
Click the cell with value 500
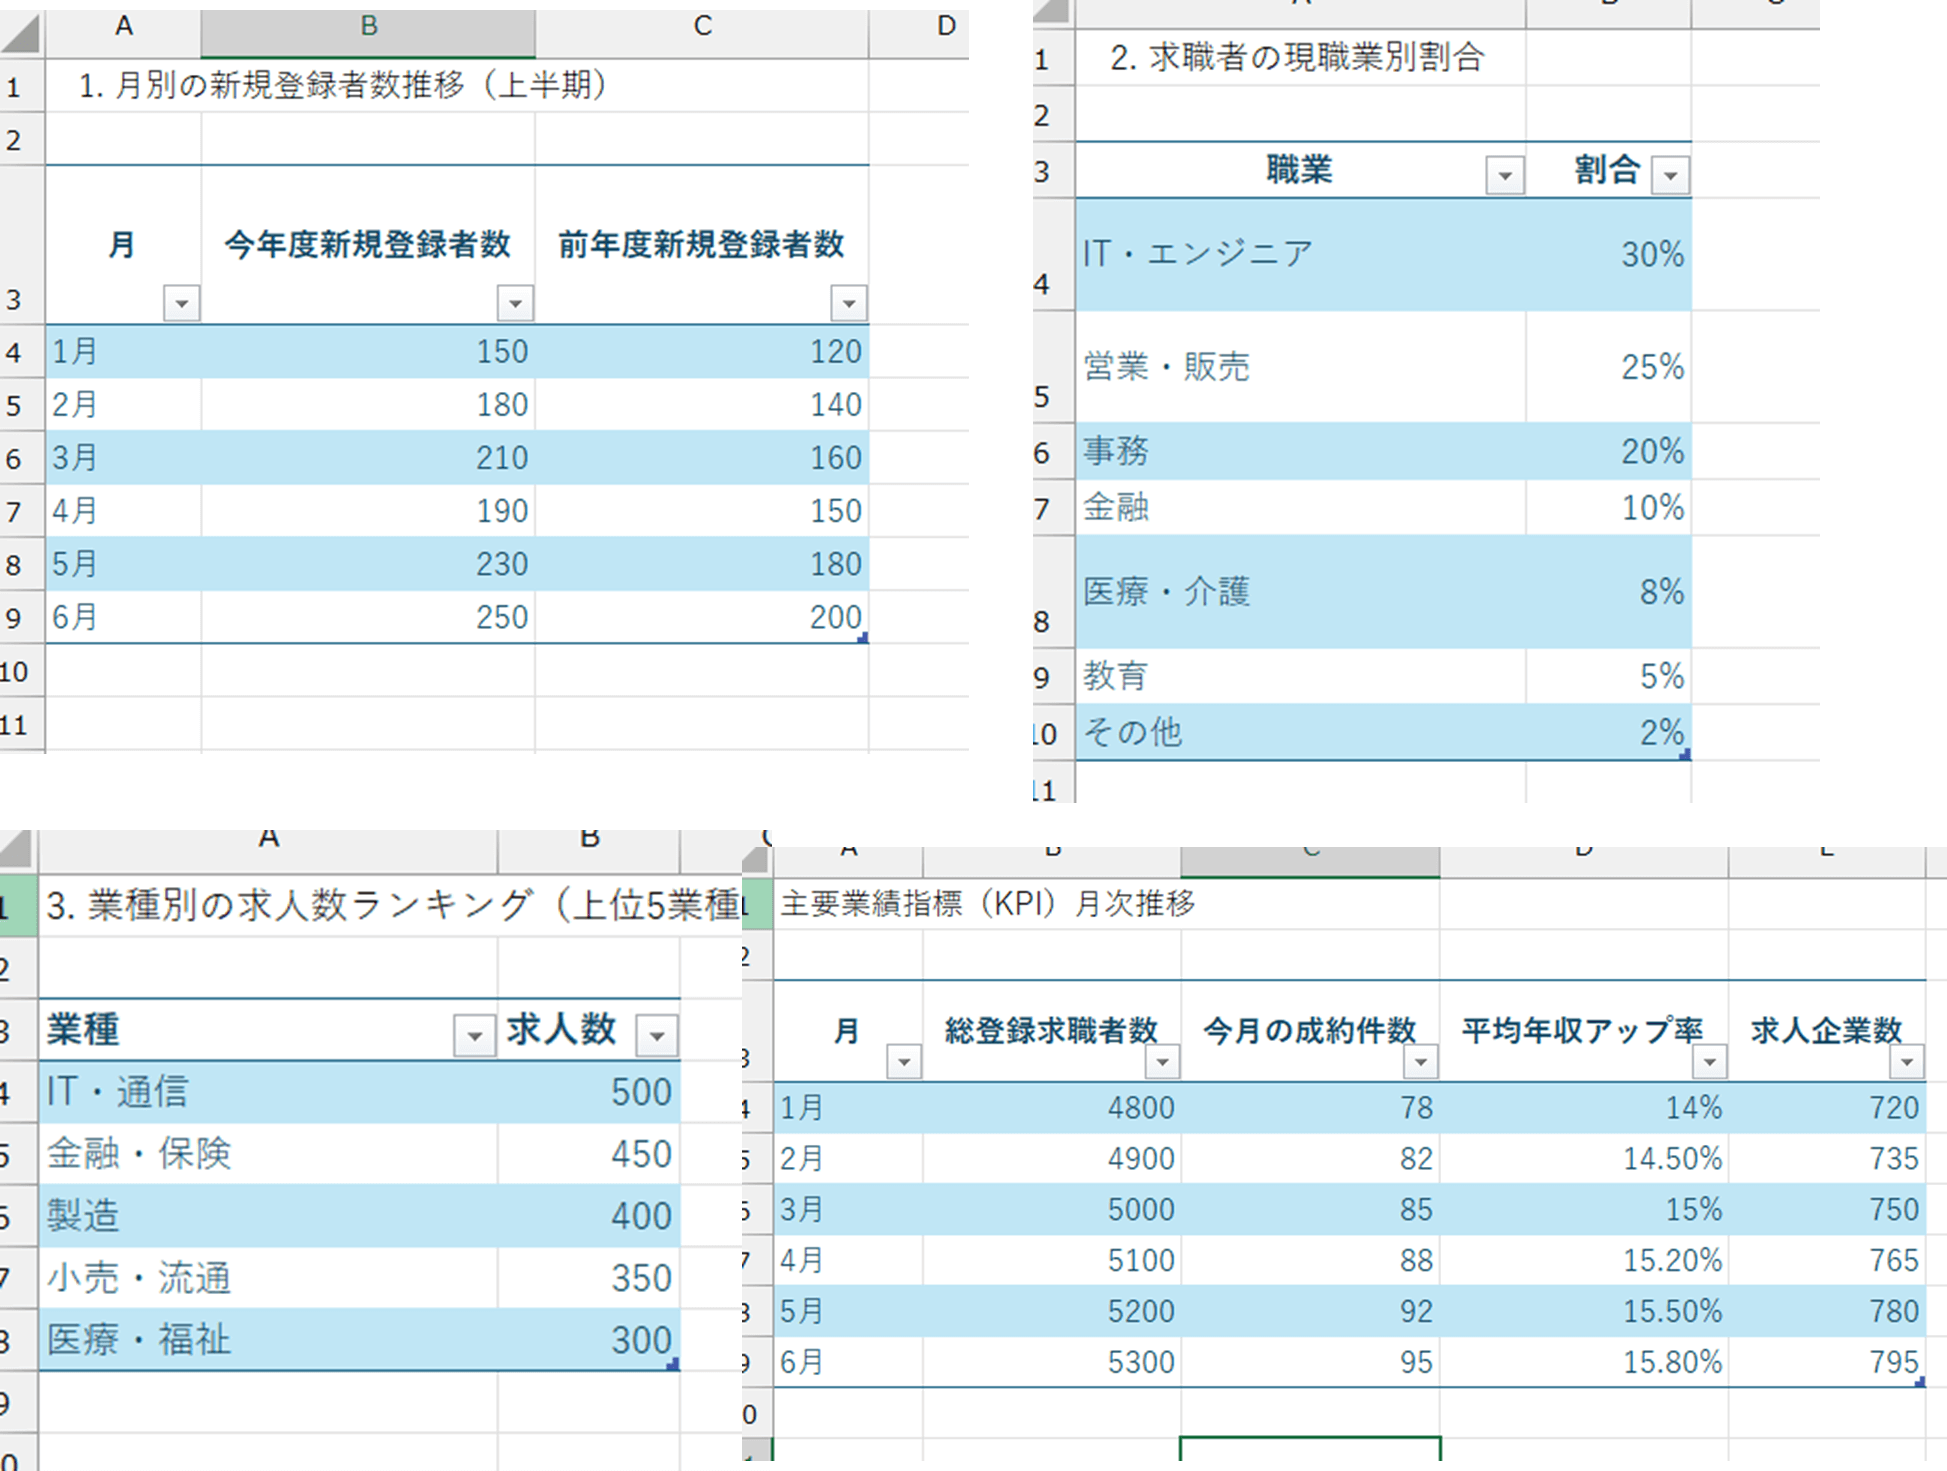(x=589, y=1091)
